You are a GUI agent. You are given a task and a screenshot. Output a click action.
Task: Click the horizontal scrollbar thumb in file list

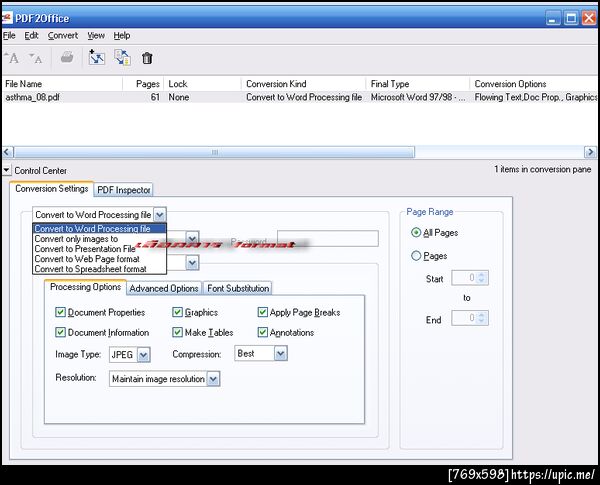pos(214,152)
